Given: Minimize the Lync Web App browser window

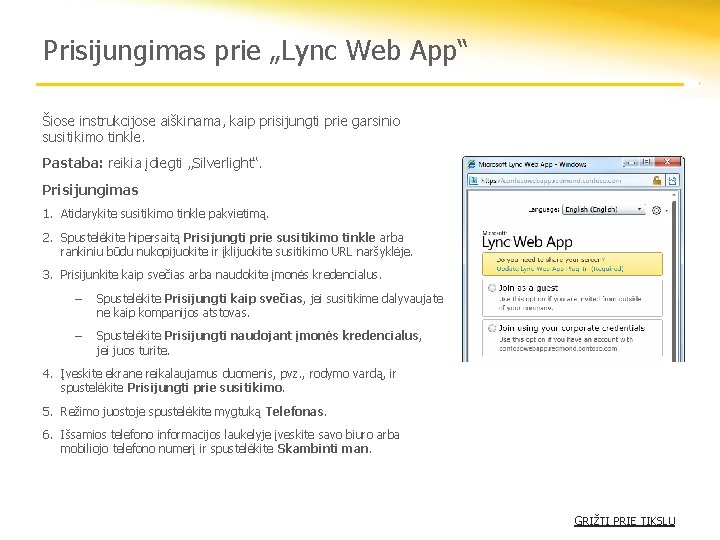Looking at the screenshot, I should tap(631, 162).
